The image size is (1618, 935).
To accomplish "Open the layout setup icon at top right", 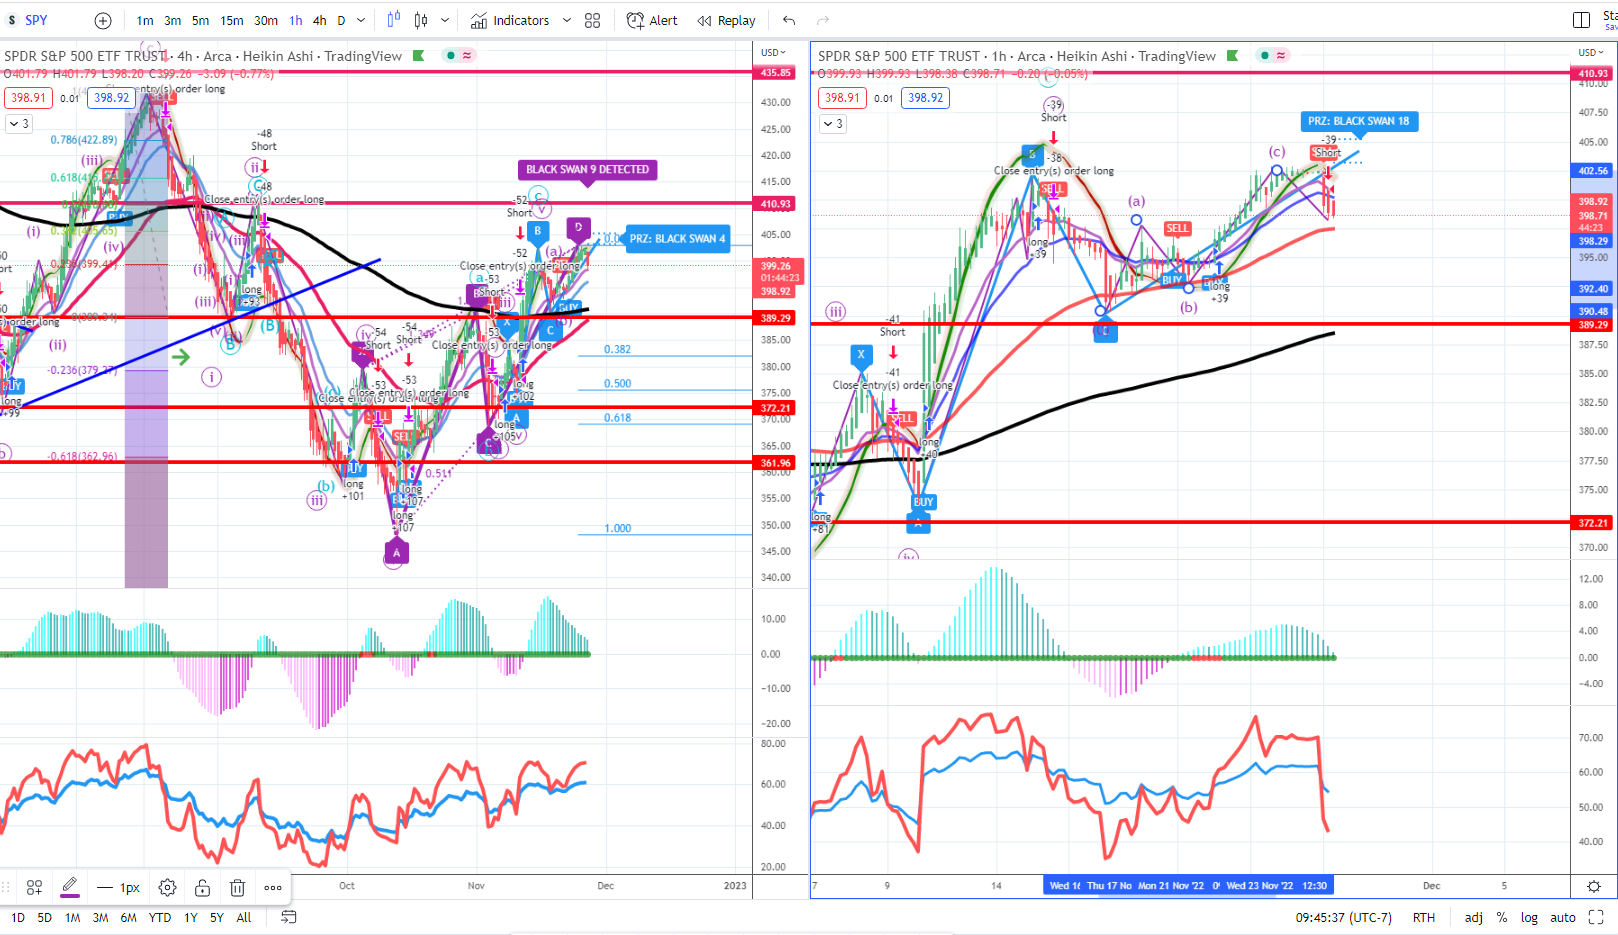I will coord(1581,20).
